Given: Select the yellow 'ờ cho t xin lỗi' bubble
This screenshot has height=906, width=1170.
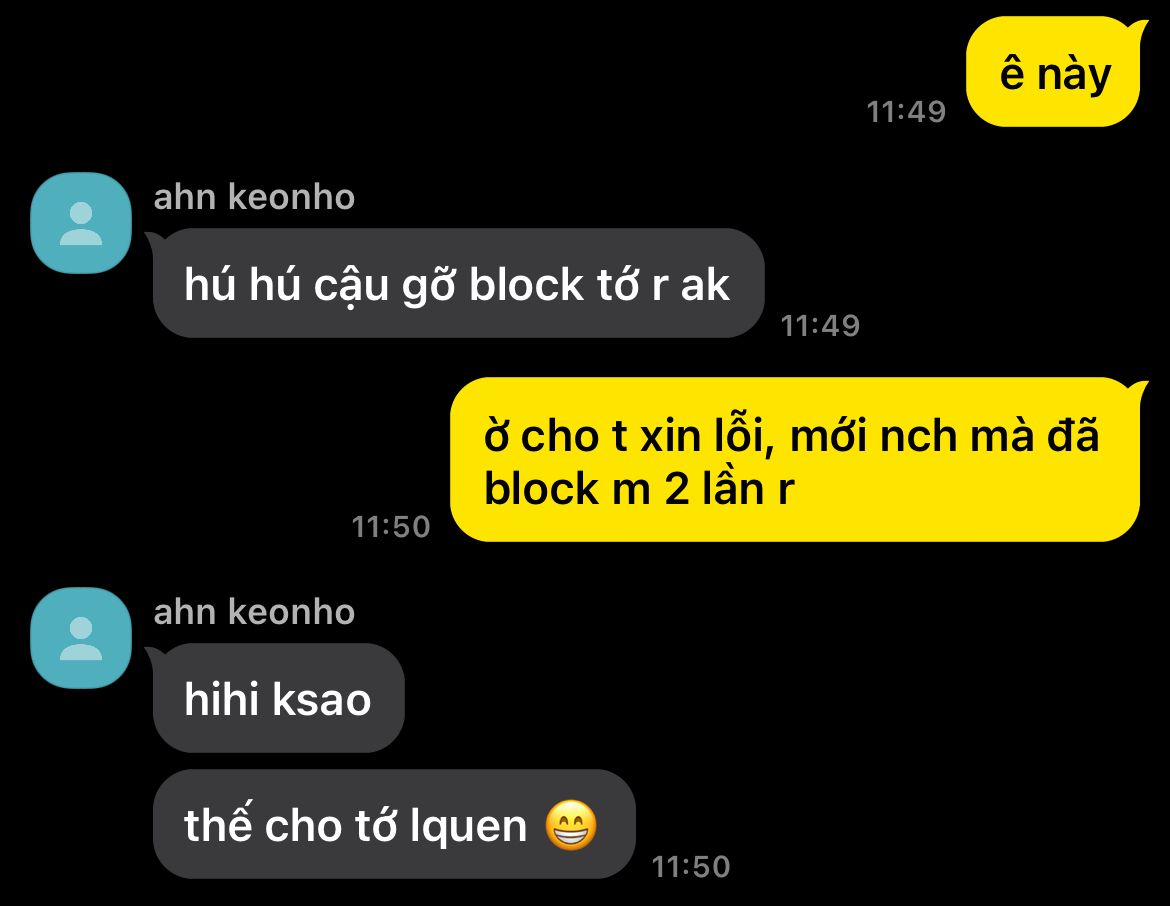Looking at the screenshot, I should tap(798, 460).
